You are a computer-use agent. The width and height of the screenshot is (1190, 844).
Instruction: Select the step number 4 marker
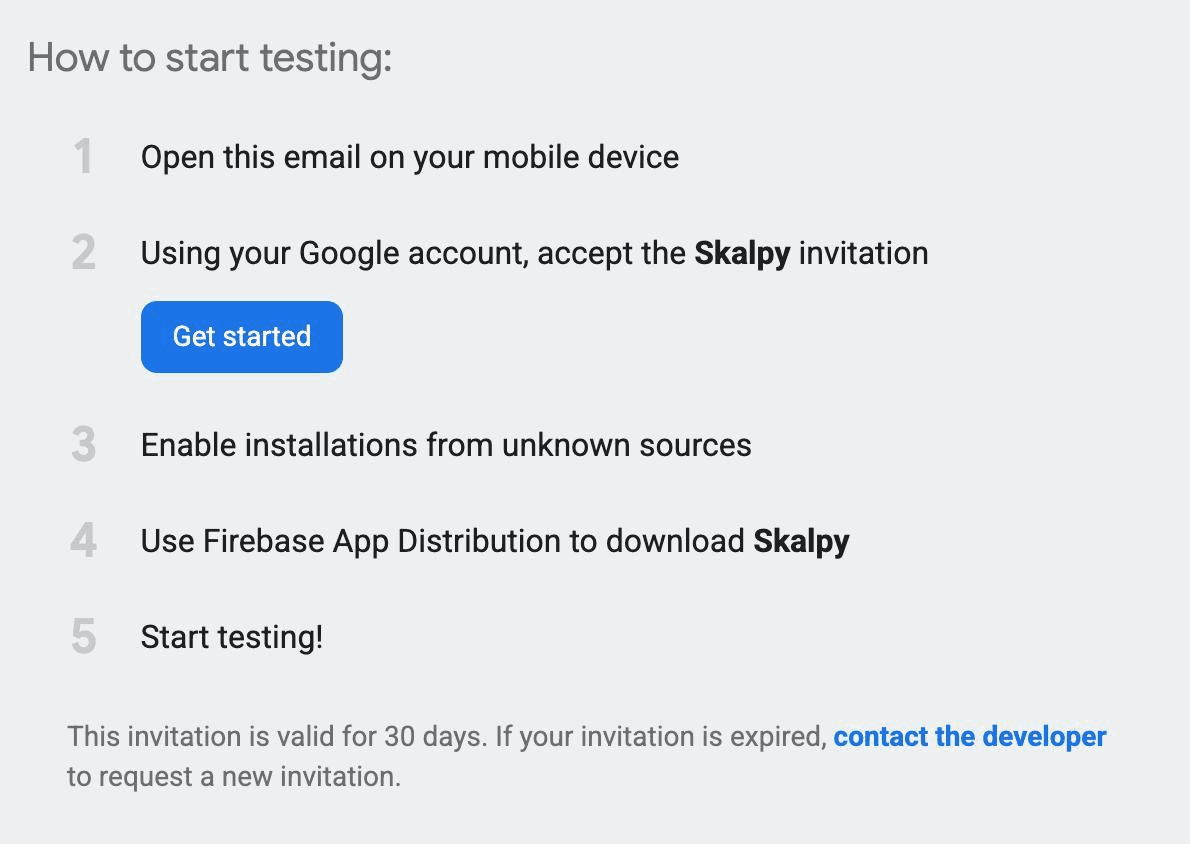(x=83, y=540)
